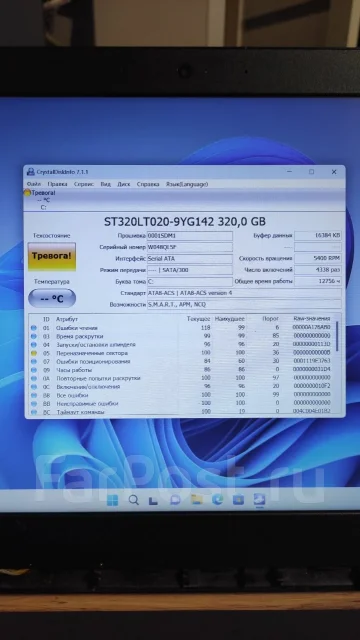This screenshot has width=360, height=640.
Task: Select the Таймаут команды row
Action: [182, 411]
